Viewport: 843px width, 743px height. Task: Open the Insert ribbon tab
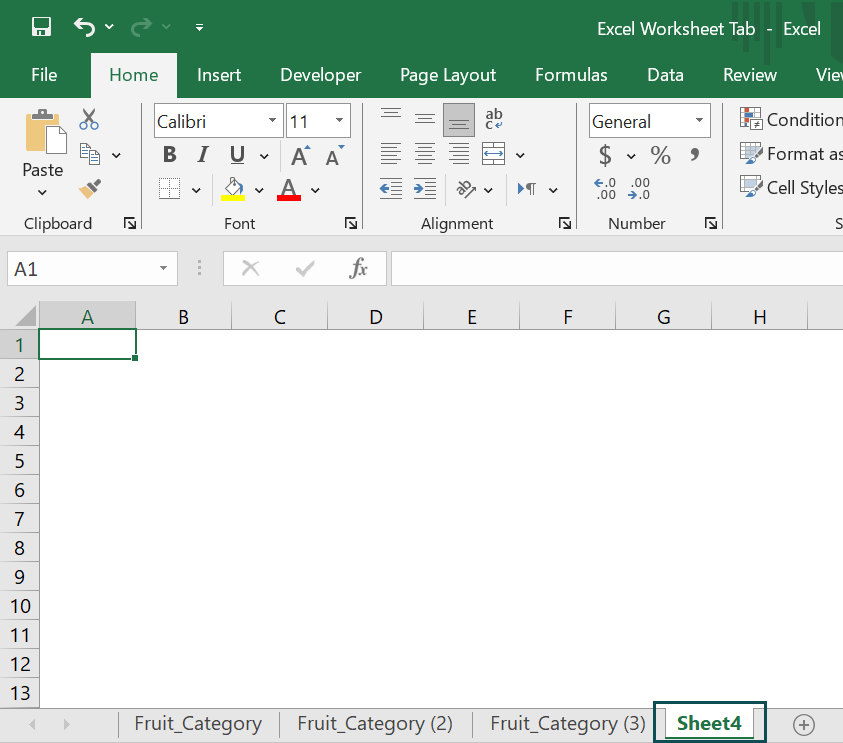pyautogui.click(x=218, y=75)
